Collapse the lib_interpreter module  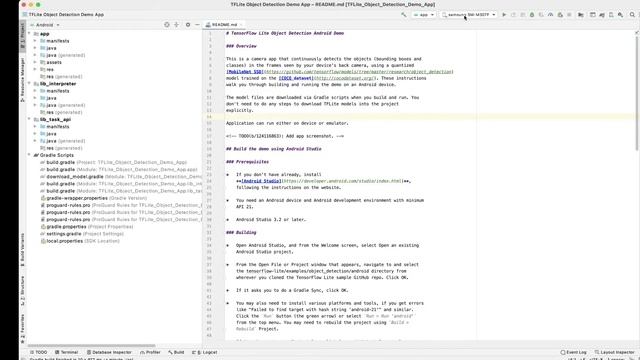click(x=29, y=84)
